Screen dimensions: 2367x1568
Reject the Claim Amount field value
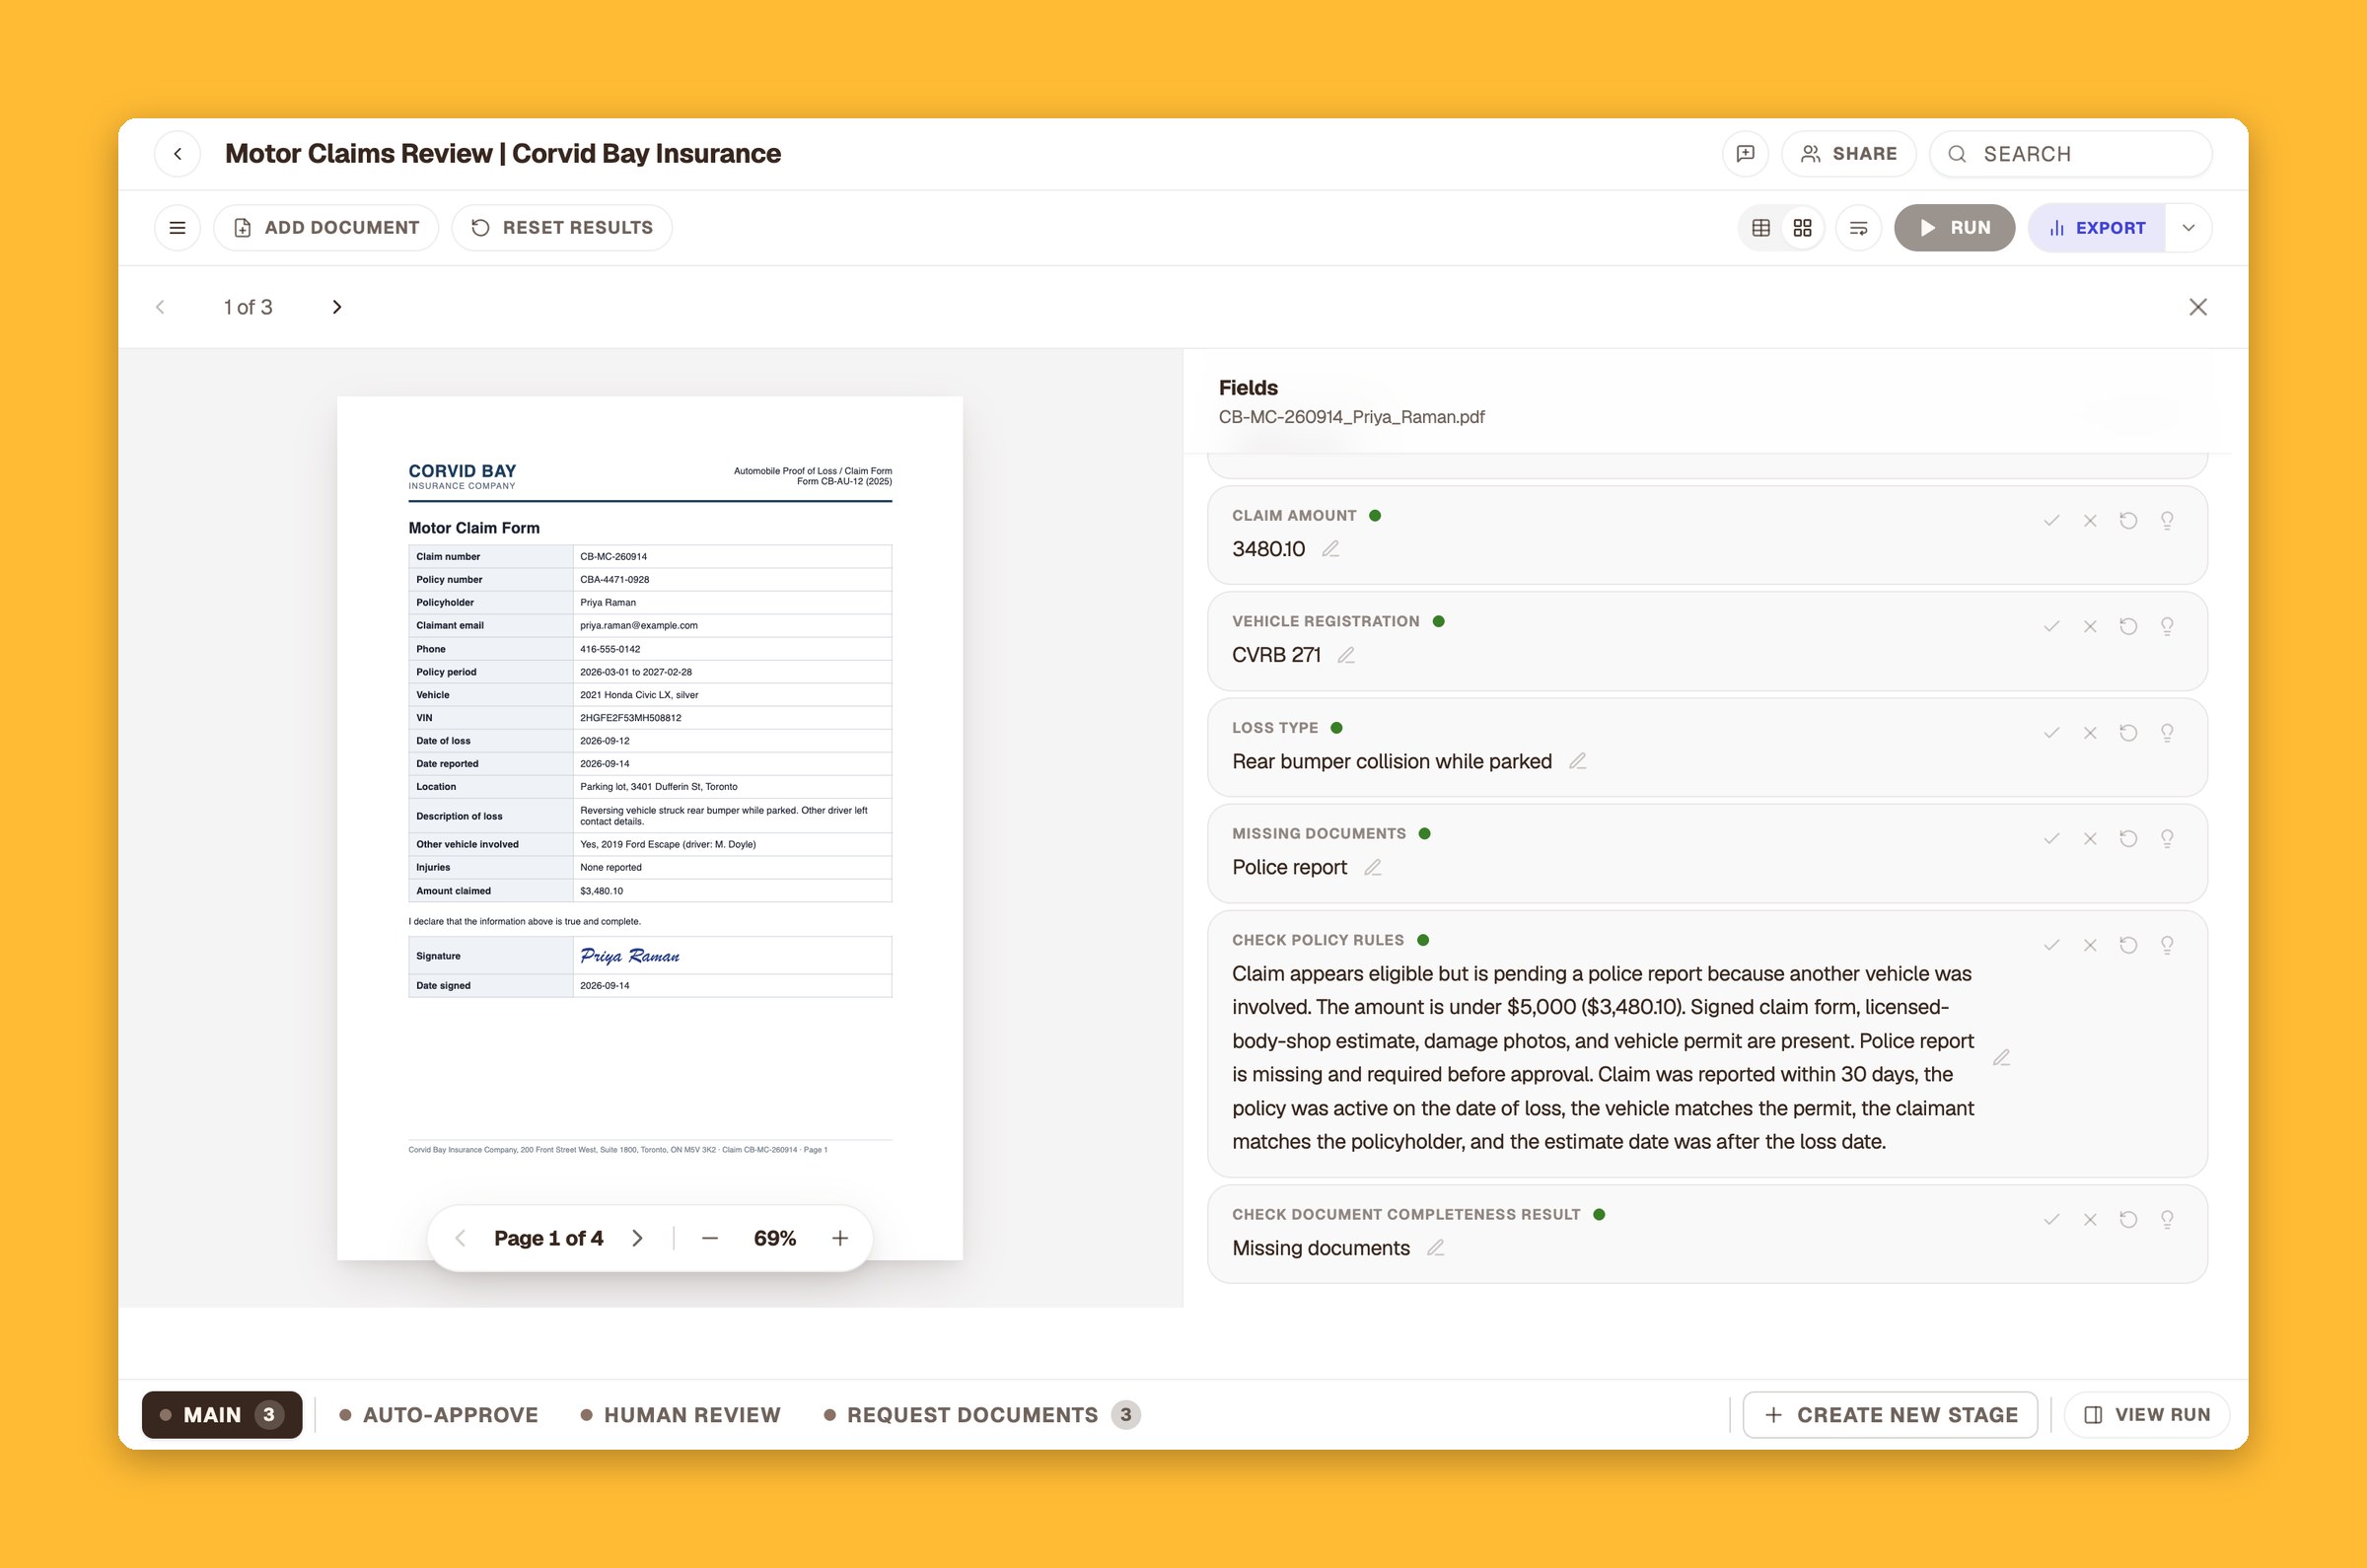pos(2089,520)
